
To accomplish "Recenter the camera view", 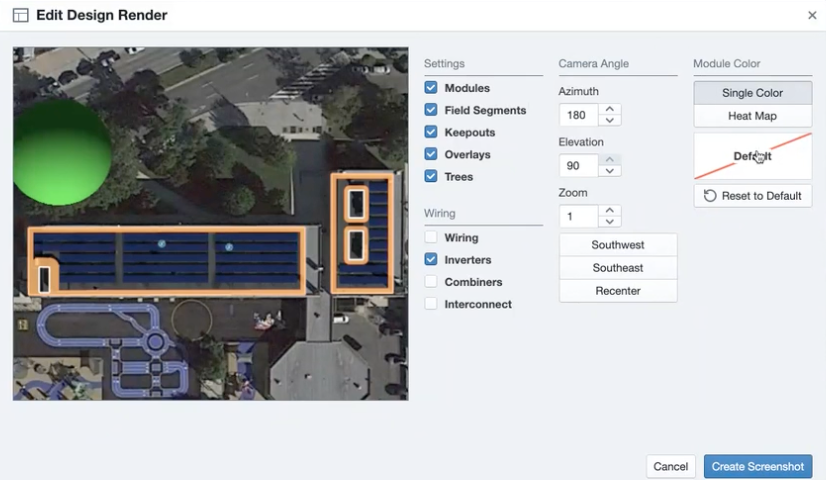I will point(618,291).
